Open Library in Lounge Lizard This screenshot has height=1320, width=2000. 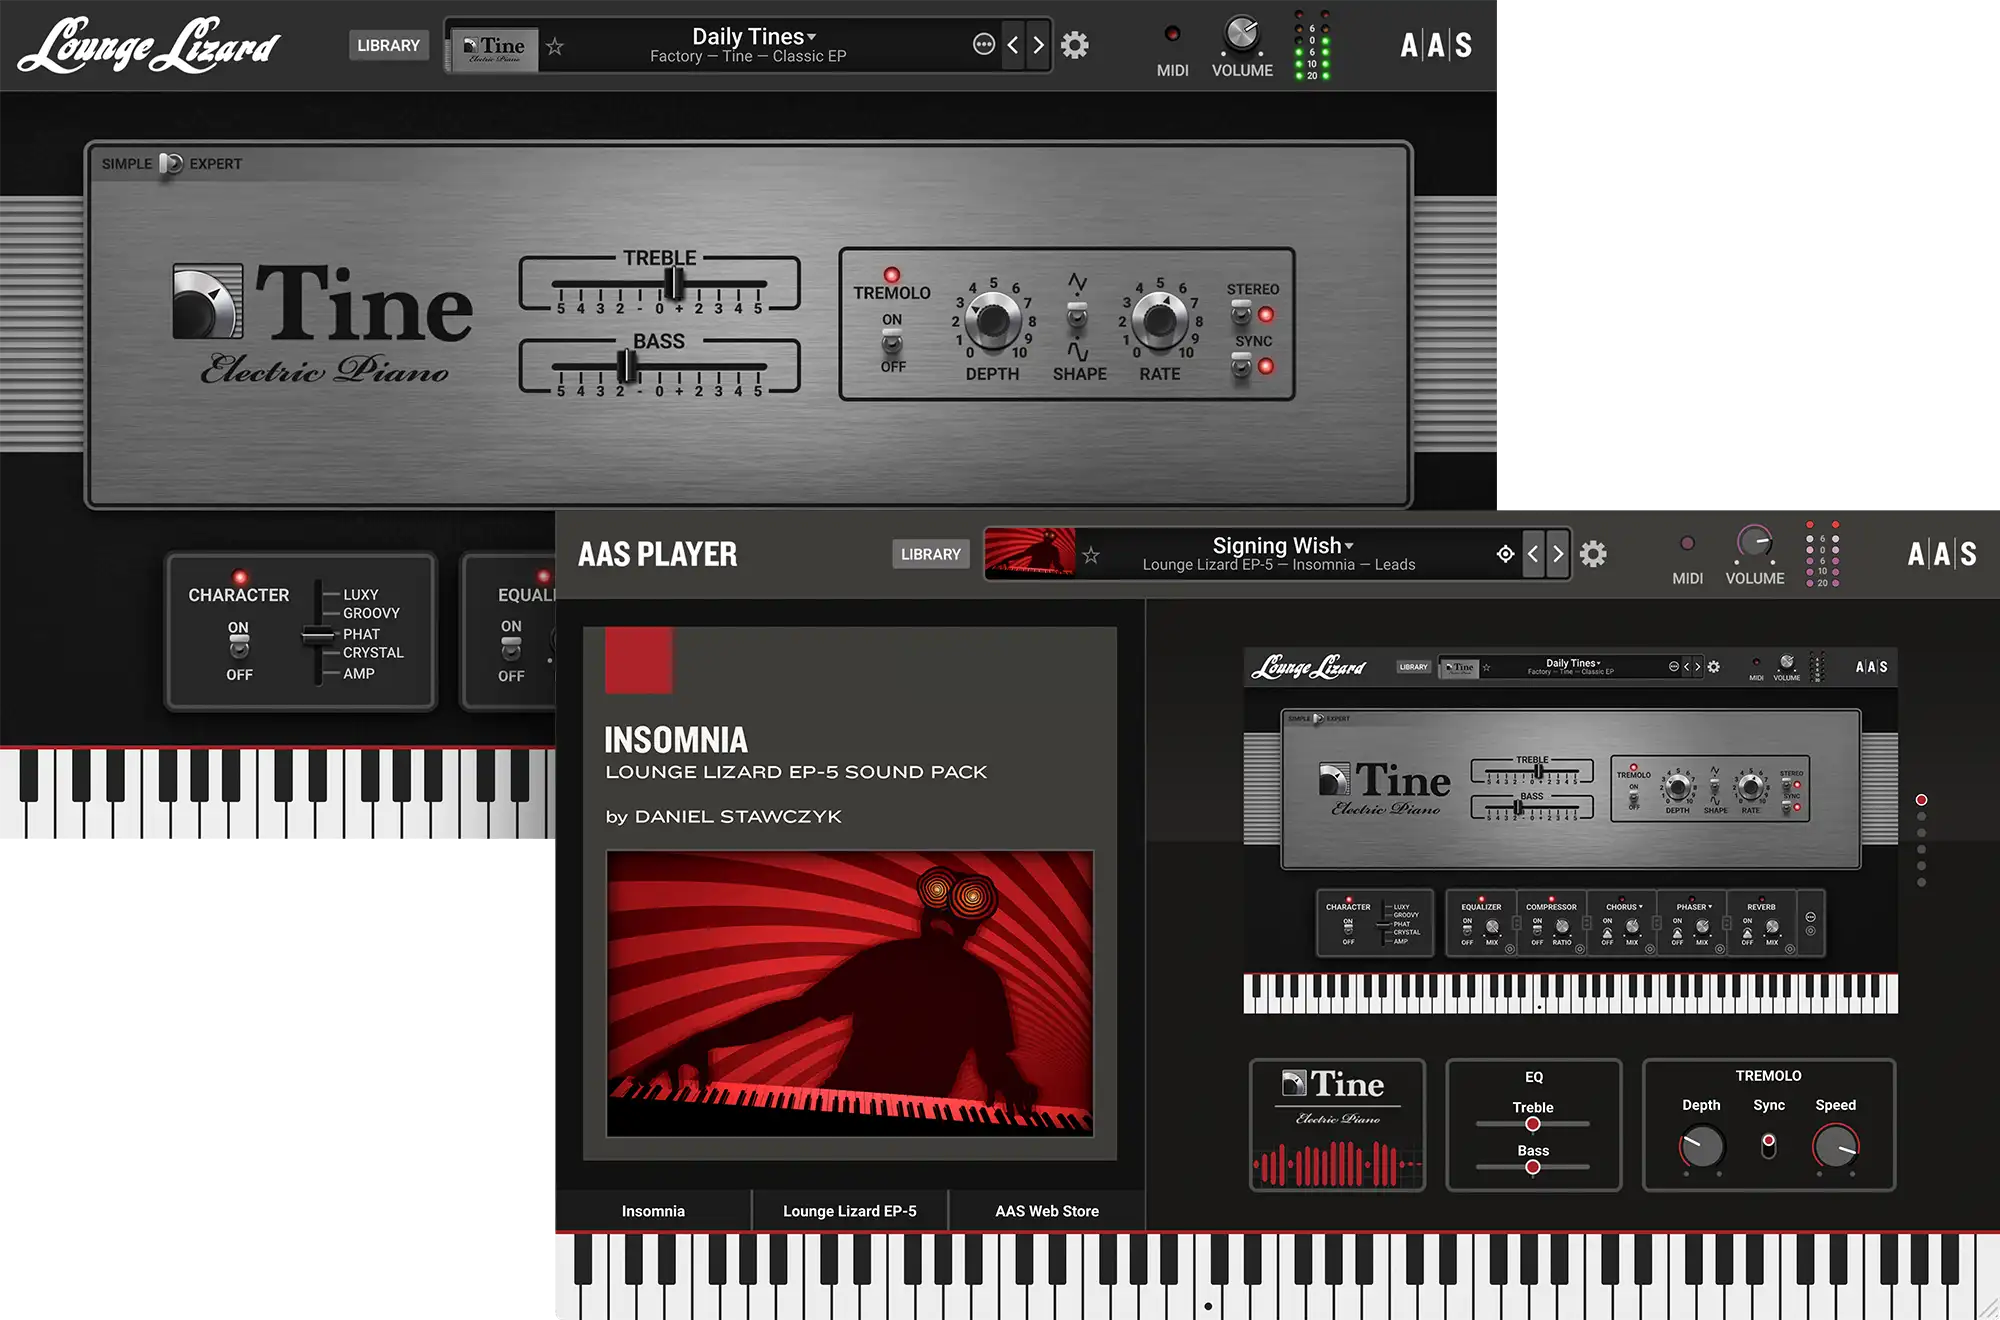point(388,45)
